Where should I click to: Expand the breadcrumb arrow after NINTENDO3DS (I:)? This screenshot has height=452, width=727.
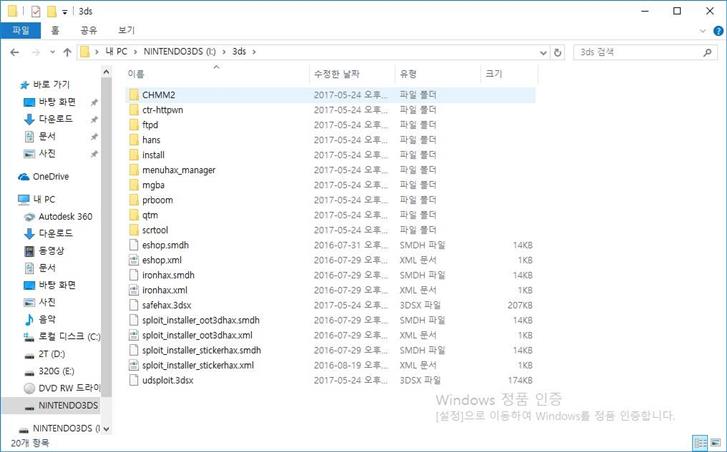(224, 52)
